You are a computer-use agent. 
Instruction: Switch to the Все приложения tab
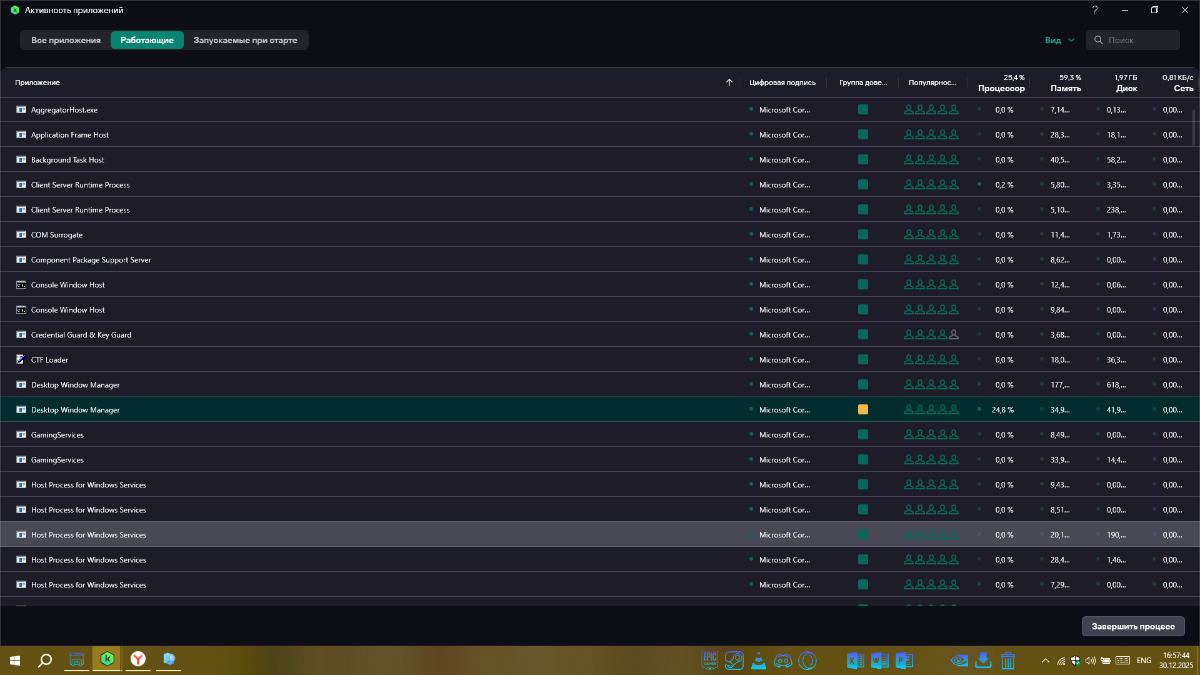coord(66,40)
